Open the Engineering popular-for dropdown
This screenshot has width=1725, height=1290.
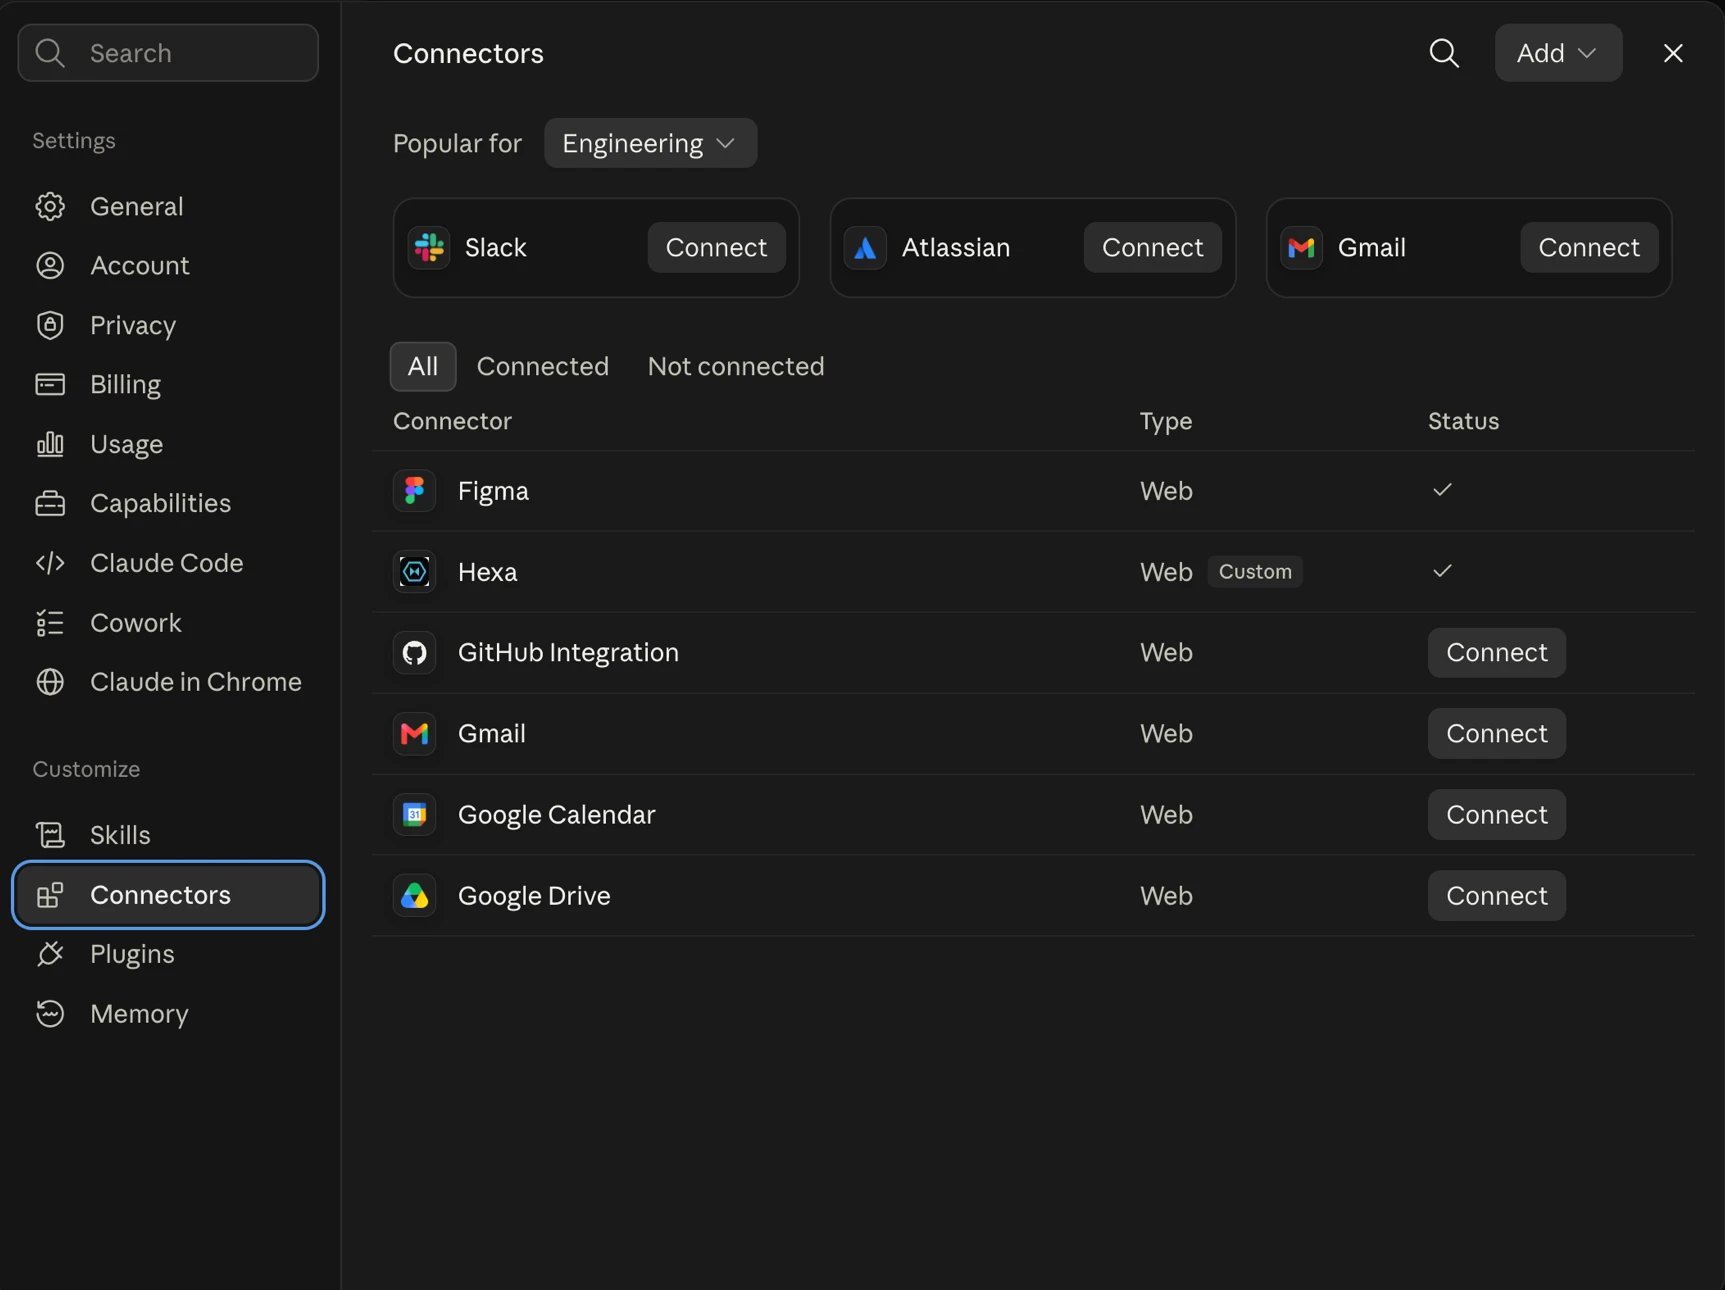pos(650,143)
